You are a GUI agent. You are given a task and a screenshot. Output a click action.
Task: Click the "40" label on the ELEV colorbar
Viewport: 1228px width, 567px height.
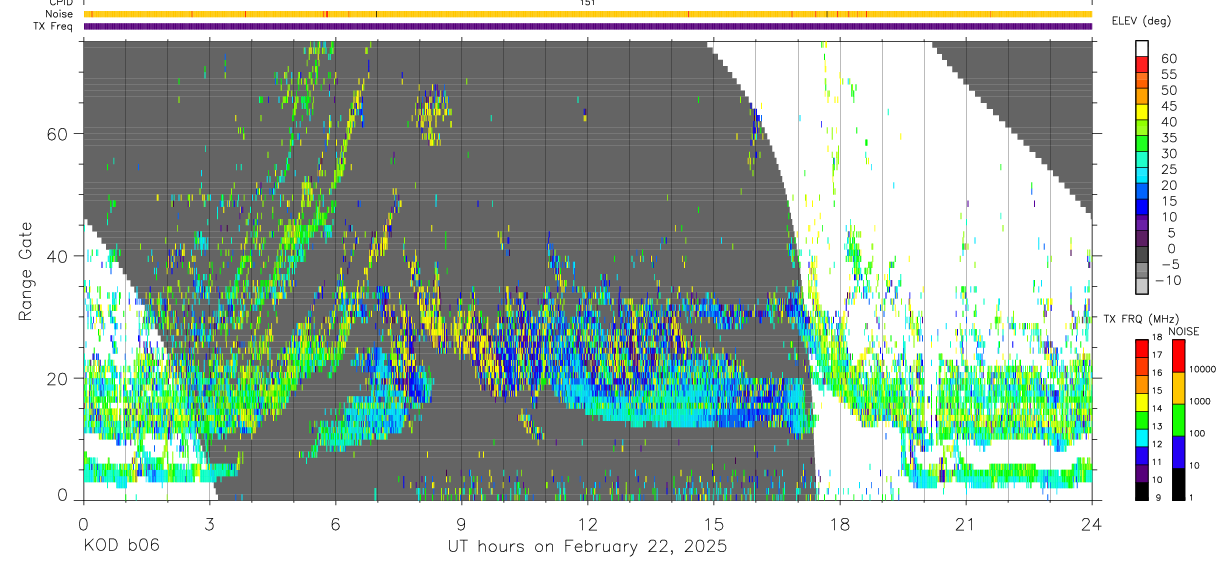1169,122
